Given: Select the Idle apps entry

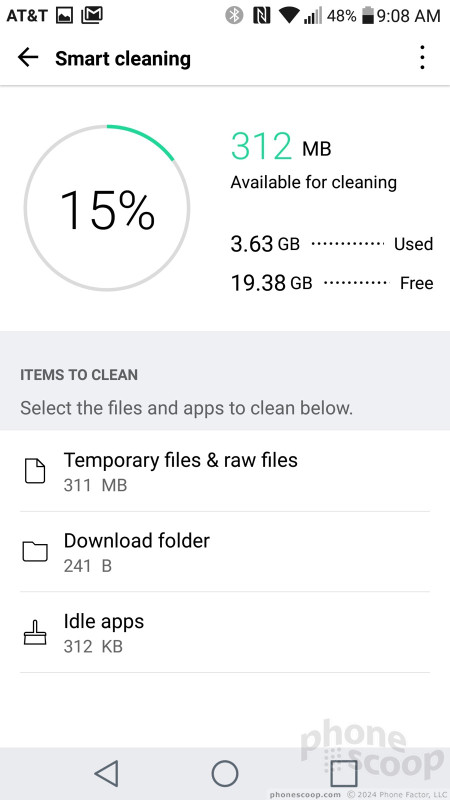Looking at the screenshot, I should [225, 632].
